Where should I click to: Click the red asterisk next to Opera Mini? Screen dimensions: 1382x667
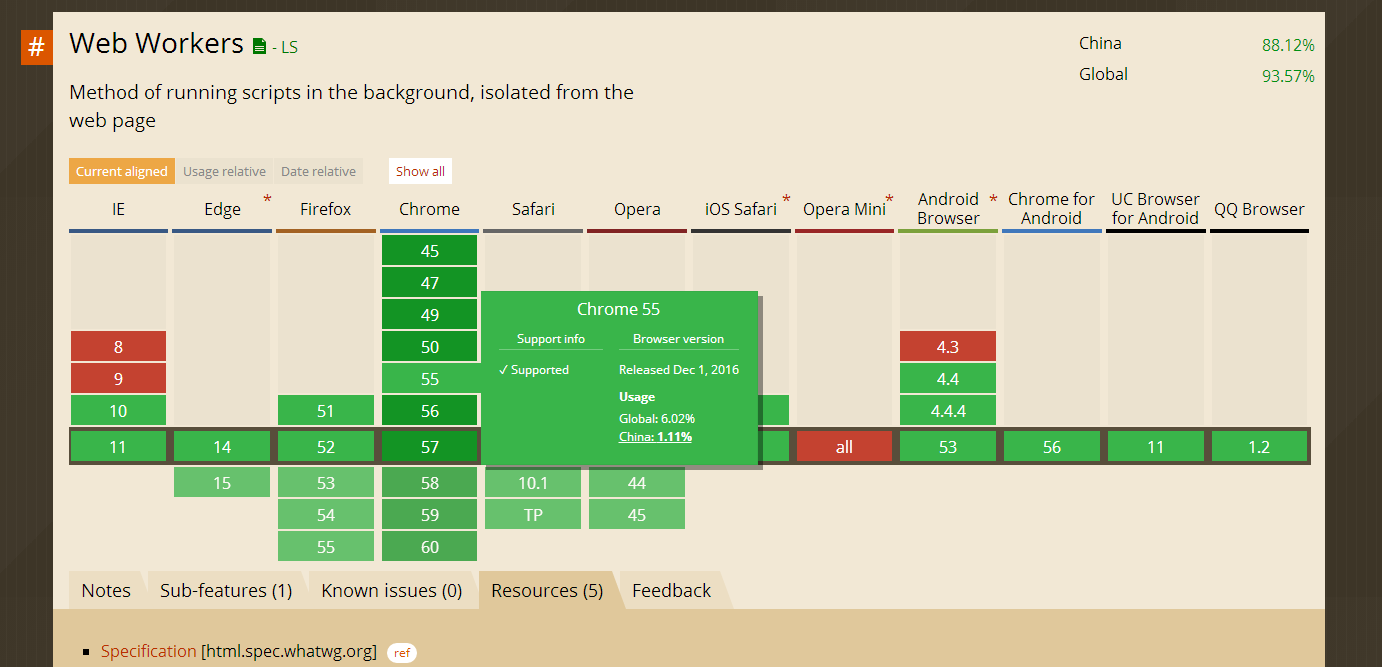(x=890, y=200)
